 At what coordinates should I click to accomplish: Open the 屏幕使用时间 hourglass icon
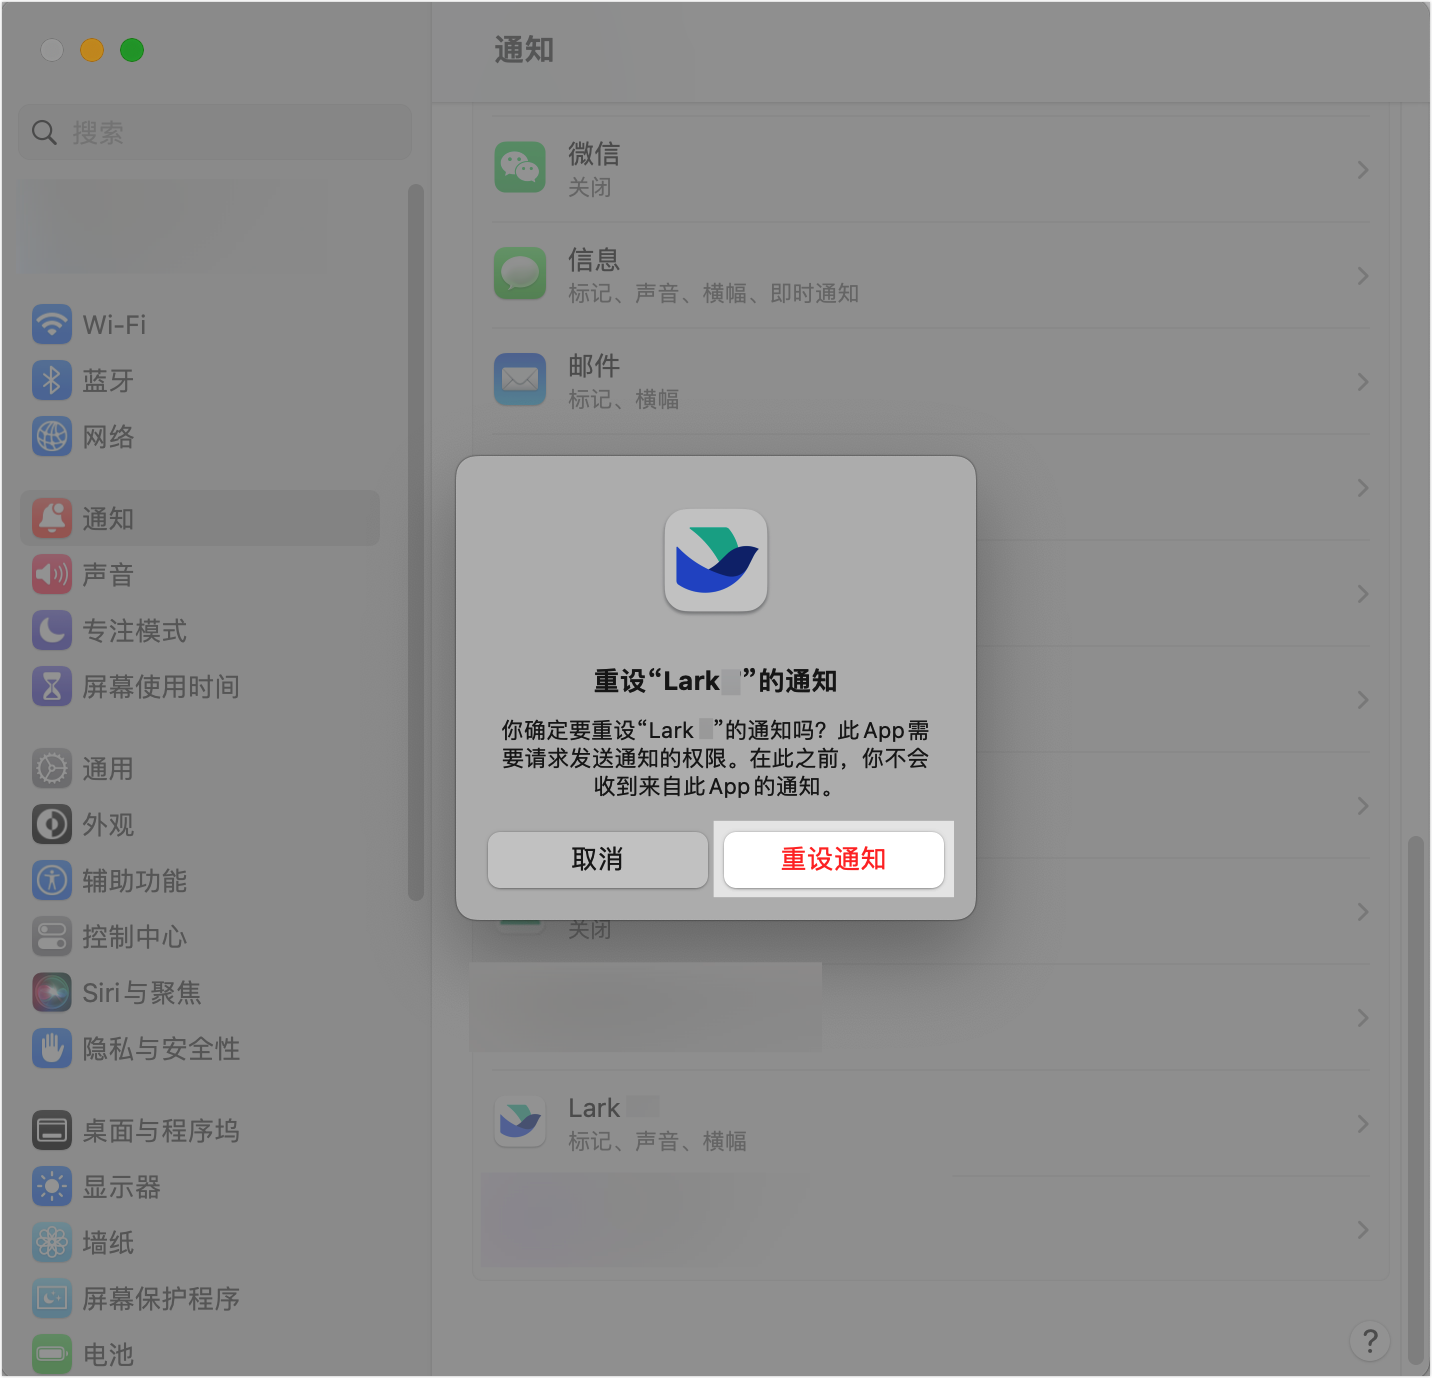click(52, 686)
